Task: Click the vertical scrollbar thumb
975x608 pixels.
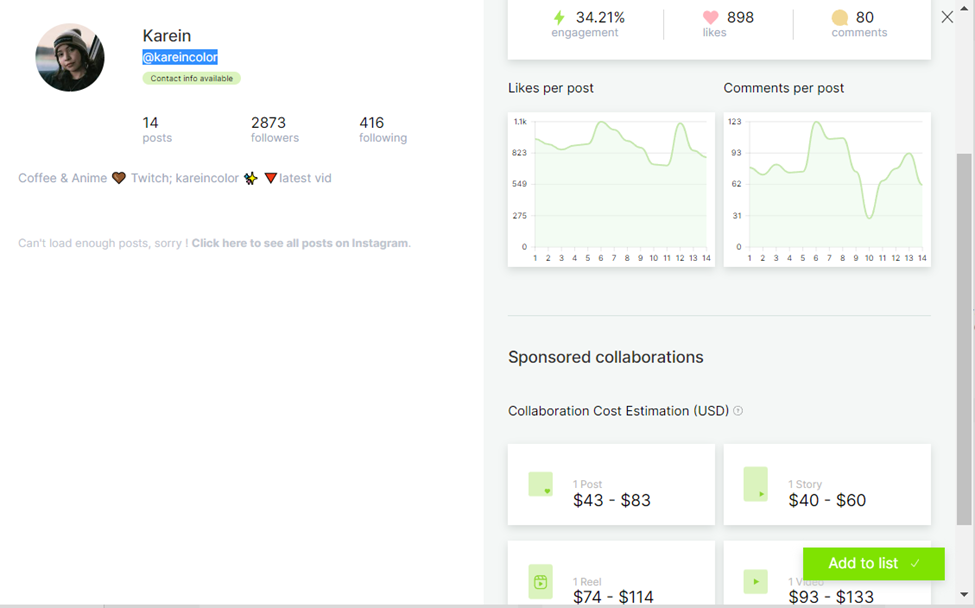Action: (x=964, y=339)
